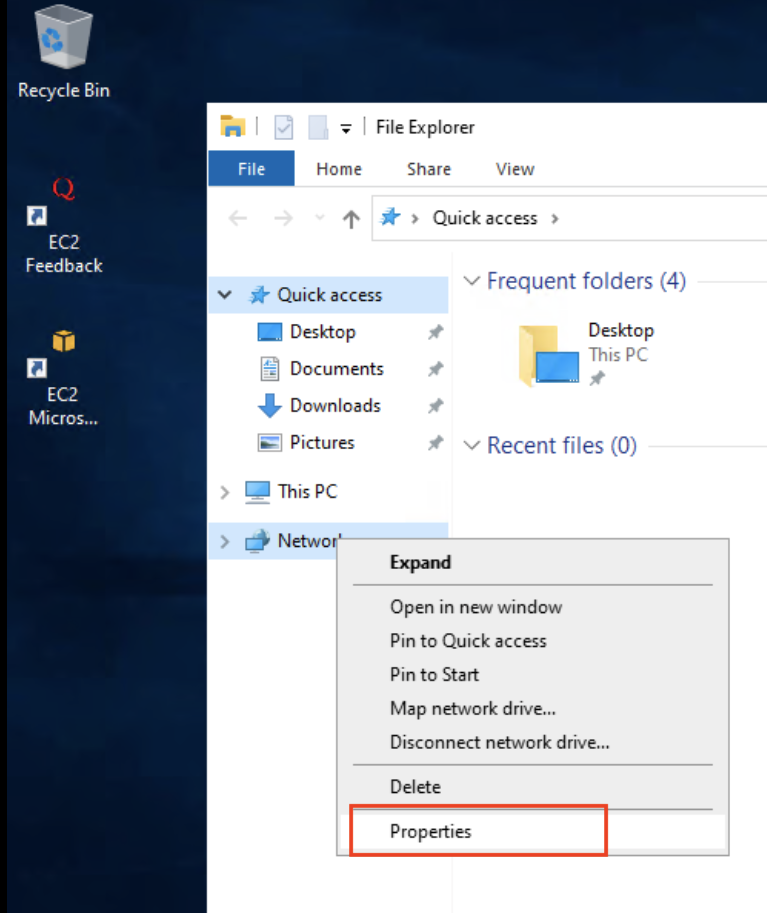
Task: Click the Pictures image icon in navigation pane
Action: pyautogui.click(x=270, y=443)
